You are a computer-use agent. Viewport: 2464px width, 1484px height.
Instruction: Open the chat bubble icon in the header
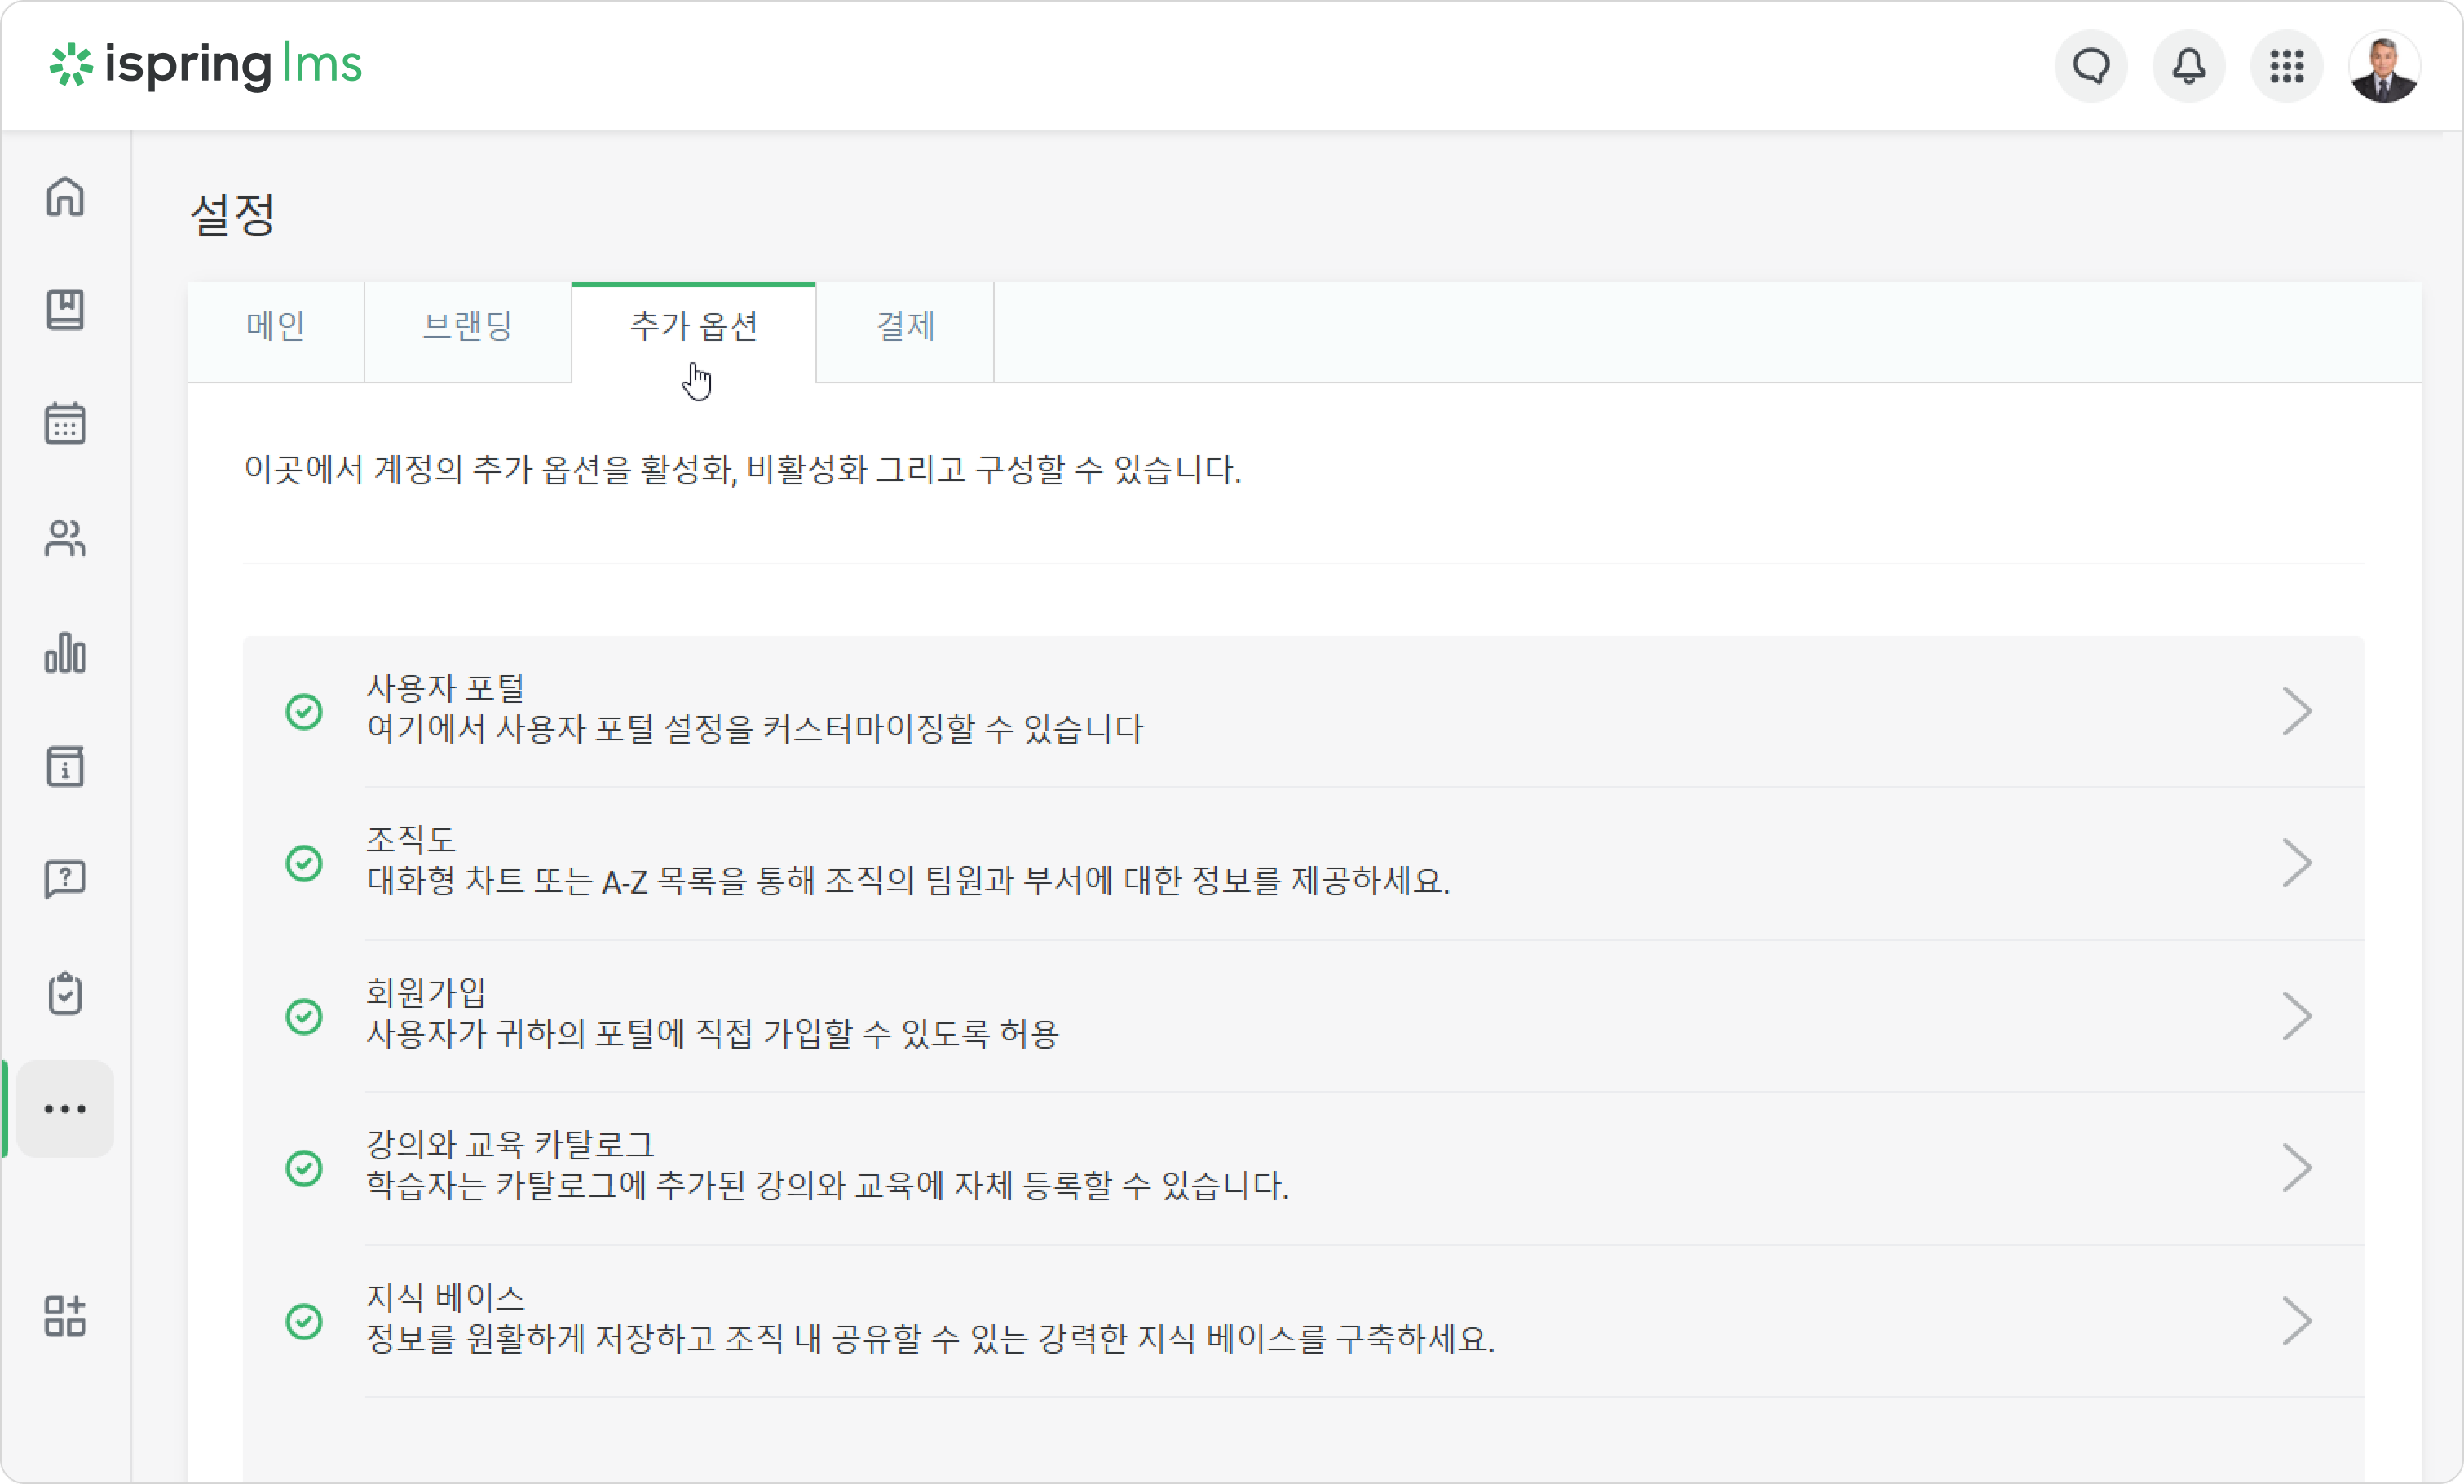[x=2091, y=66]
